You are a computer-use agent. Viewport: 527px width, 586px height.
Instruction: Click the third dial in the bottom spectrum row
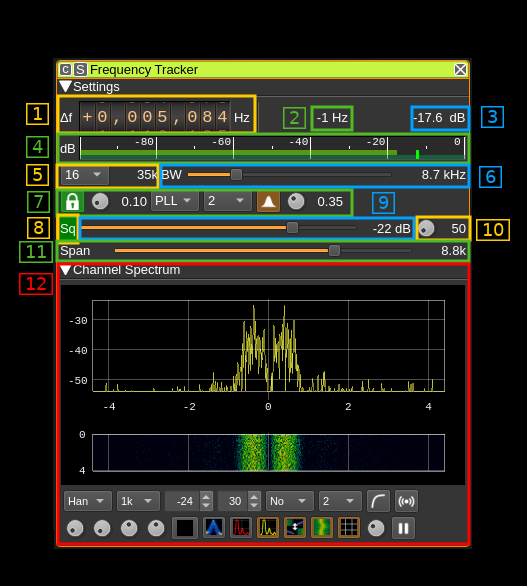coord(129,528)
